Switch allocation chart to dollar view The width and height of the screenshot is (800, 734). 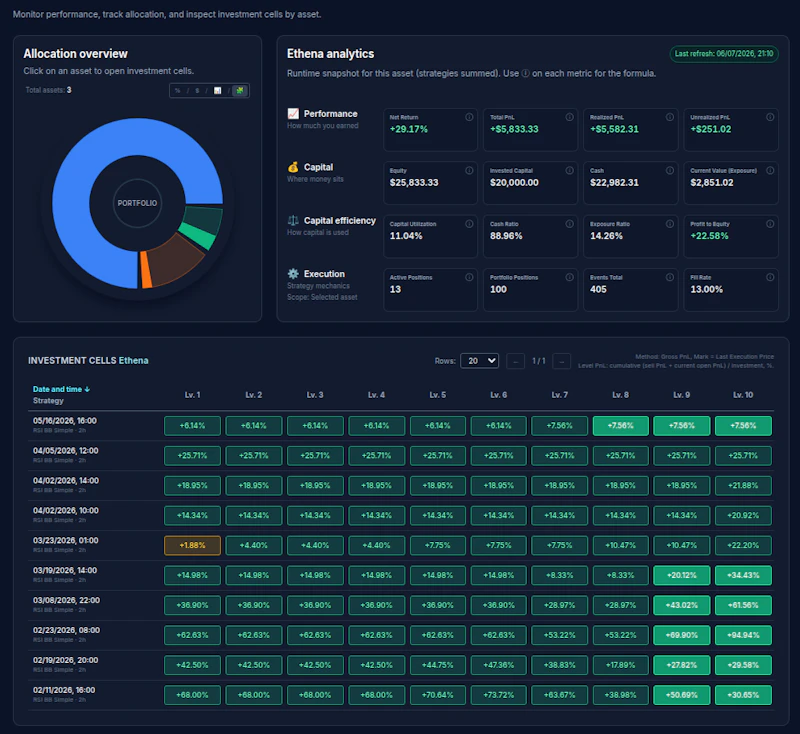(197, 91)
